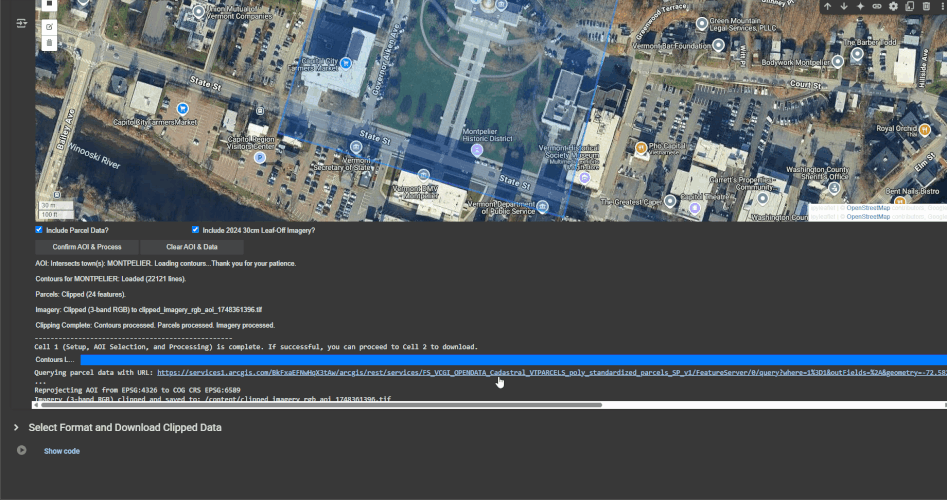Screen dimensions: 947x500
Task: Click the Pho Capital restaurant marker
Action: coord(641,147)
